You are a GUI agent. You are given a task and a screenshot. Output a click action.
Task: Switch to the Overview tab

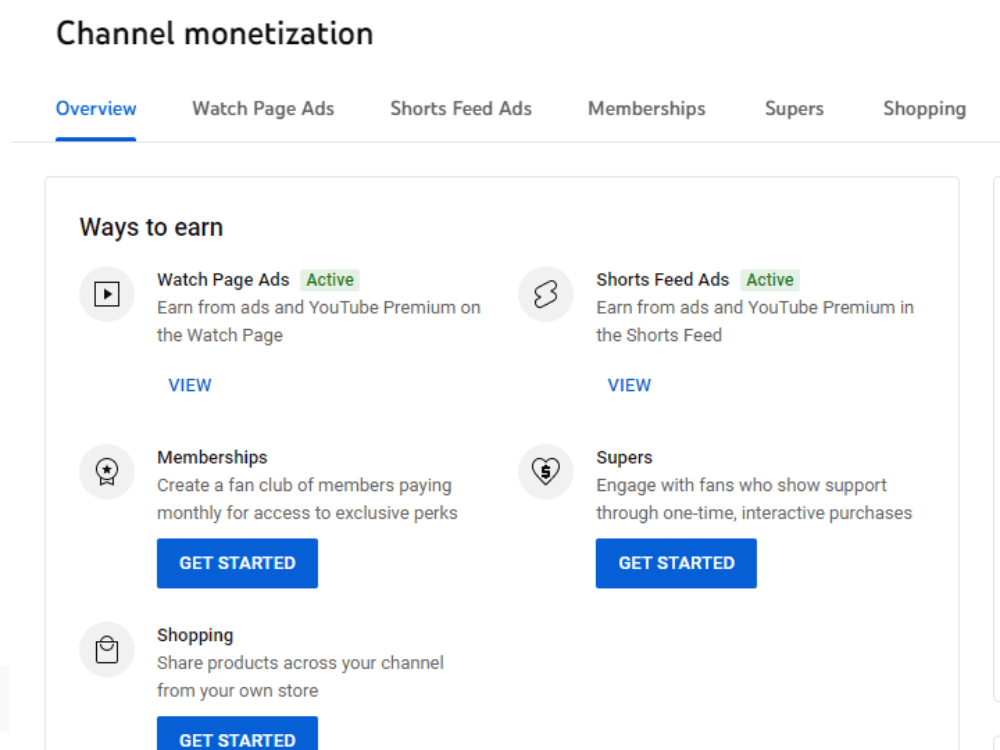(96, 108)
